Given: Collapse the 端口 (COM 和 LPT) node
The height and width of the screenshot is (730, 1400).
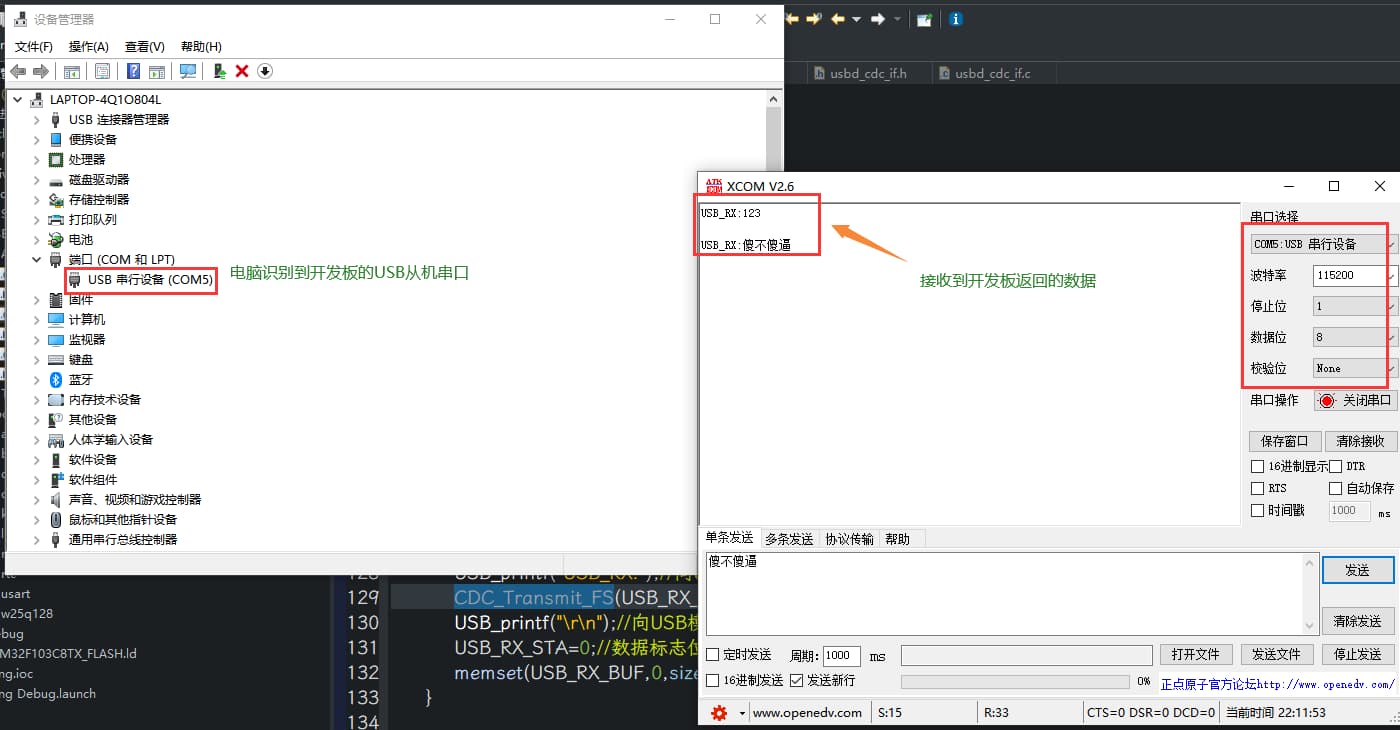Looking at the screenshot, I should pos(37,260).
